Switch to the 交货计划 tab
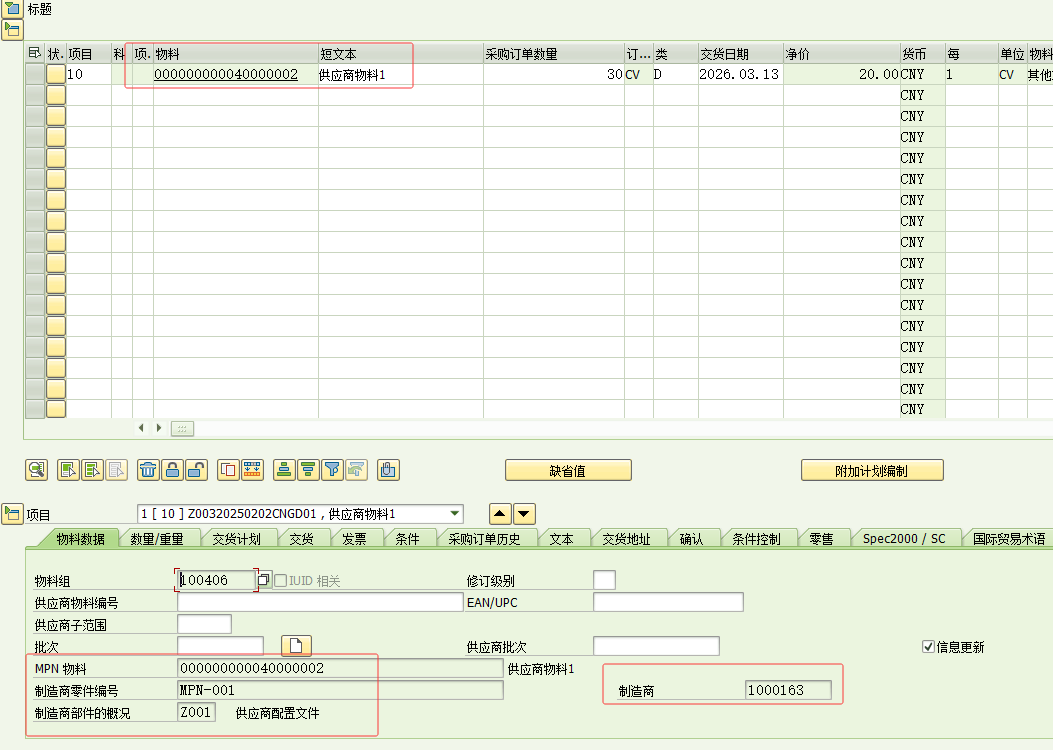 coord(236,539)
